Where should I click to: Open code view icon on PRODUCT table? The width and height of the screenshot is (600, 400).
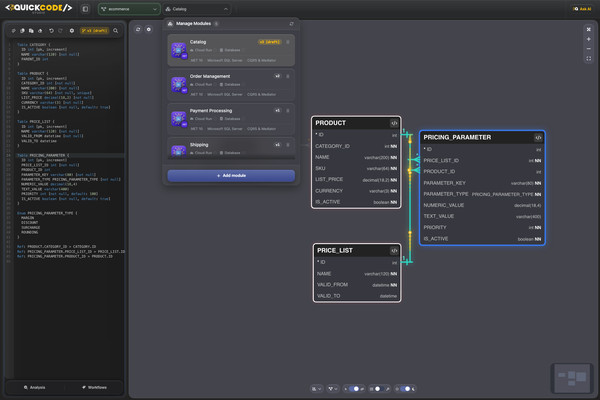394,123
